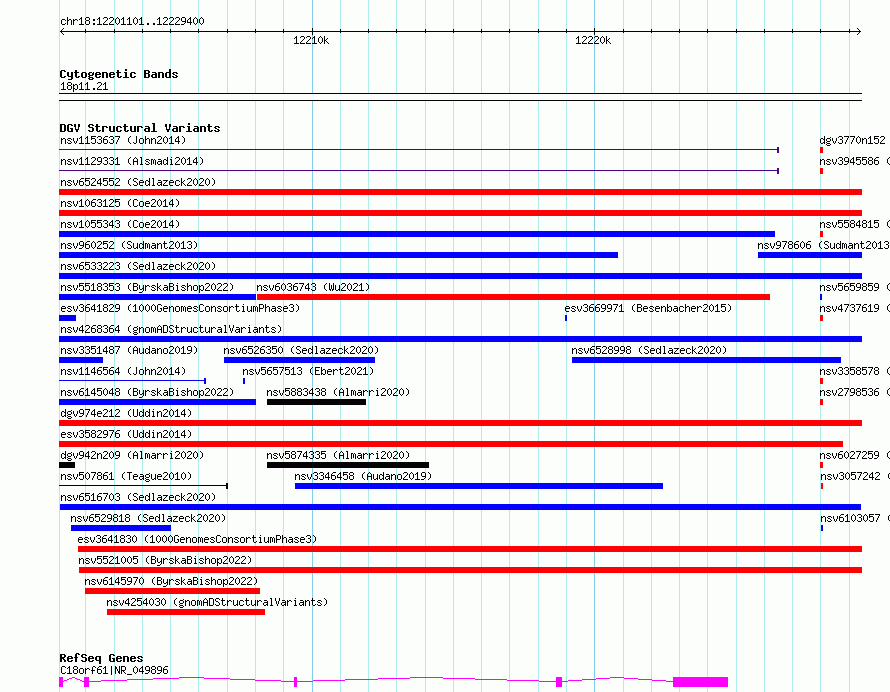Viewport: 890px width, 692px height.
Task: Click the nsv1146564 (John2014) label
Action: 123,371
